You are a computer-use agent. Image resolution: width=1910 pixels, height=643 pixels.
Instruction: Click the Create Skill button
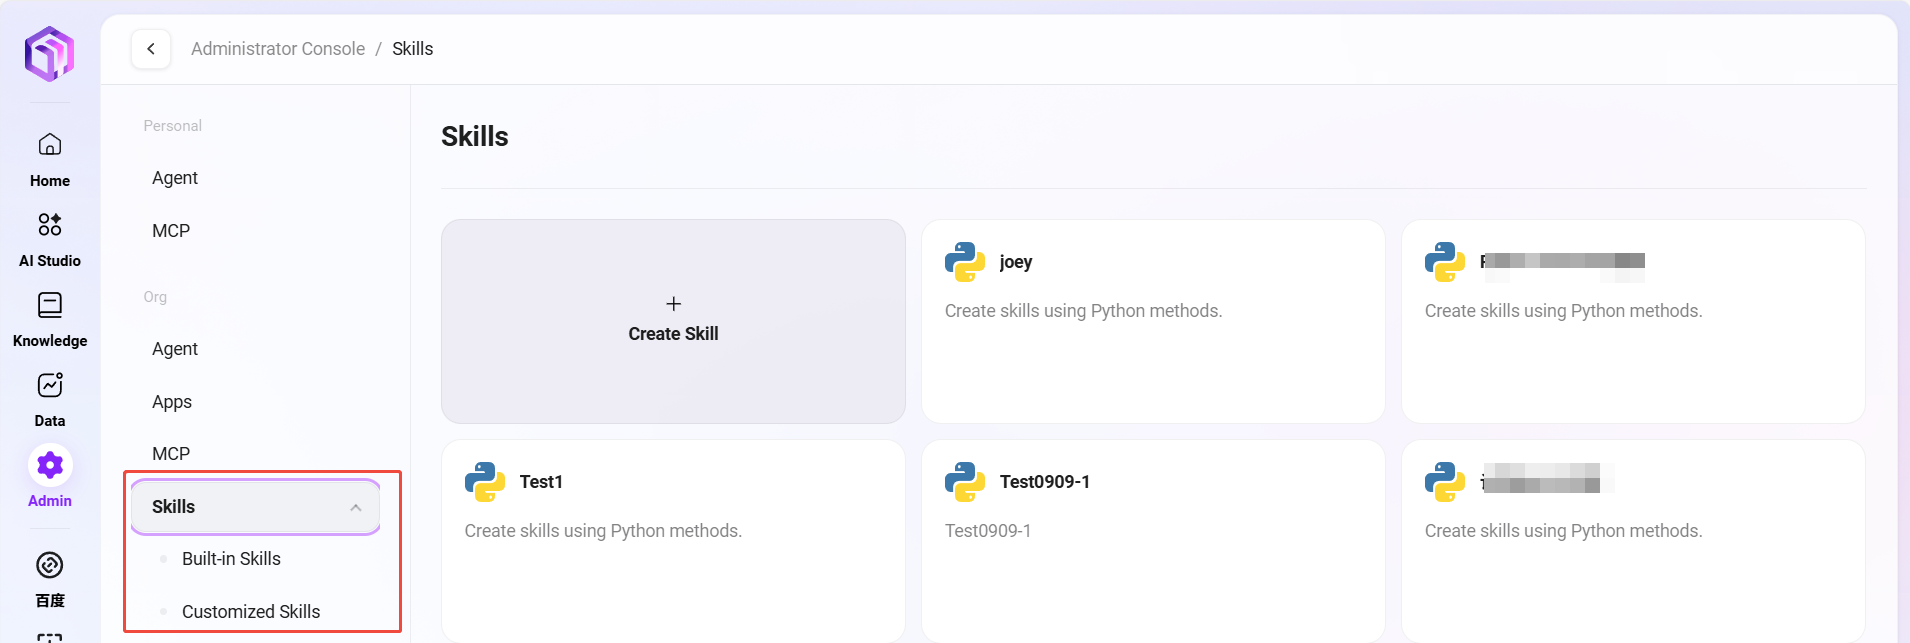(x=673, y=321)
